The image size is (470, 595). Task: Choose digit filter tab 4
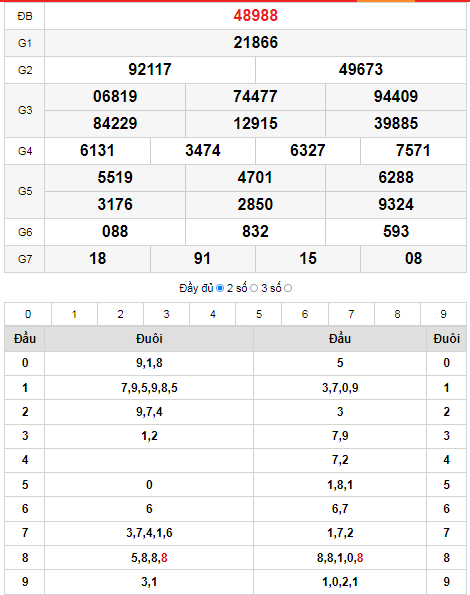(x=213, y=314)
